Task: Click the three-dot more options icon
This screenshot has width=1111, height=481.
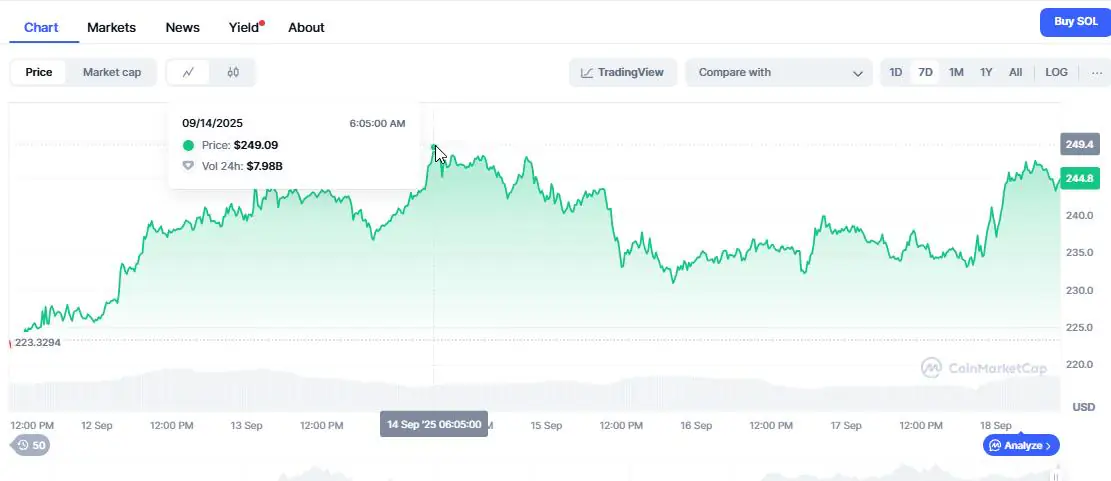Action: pos(1097,72)
